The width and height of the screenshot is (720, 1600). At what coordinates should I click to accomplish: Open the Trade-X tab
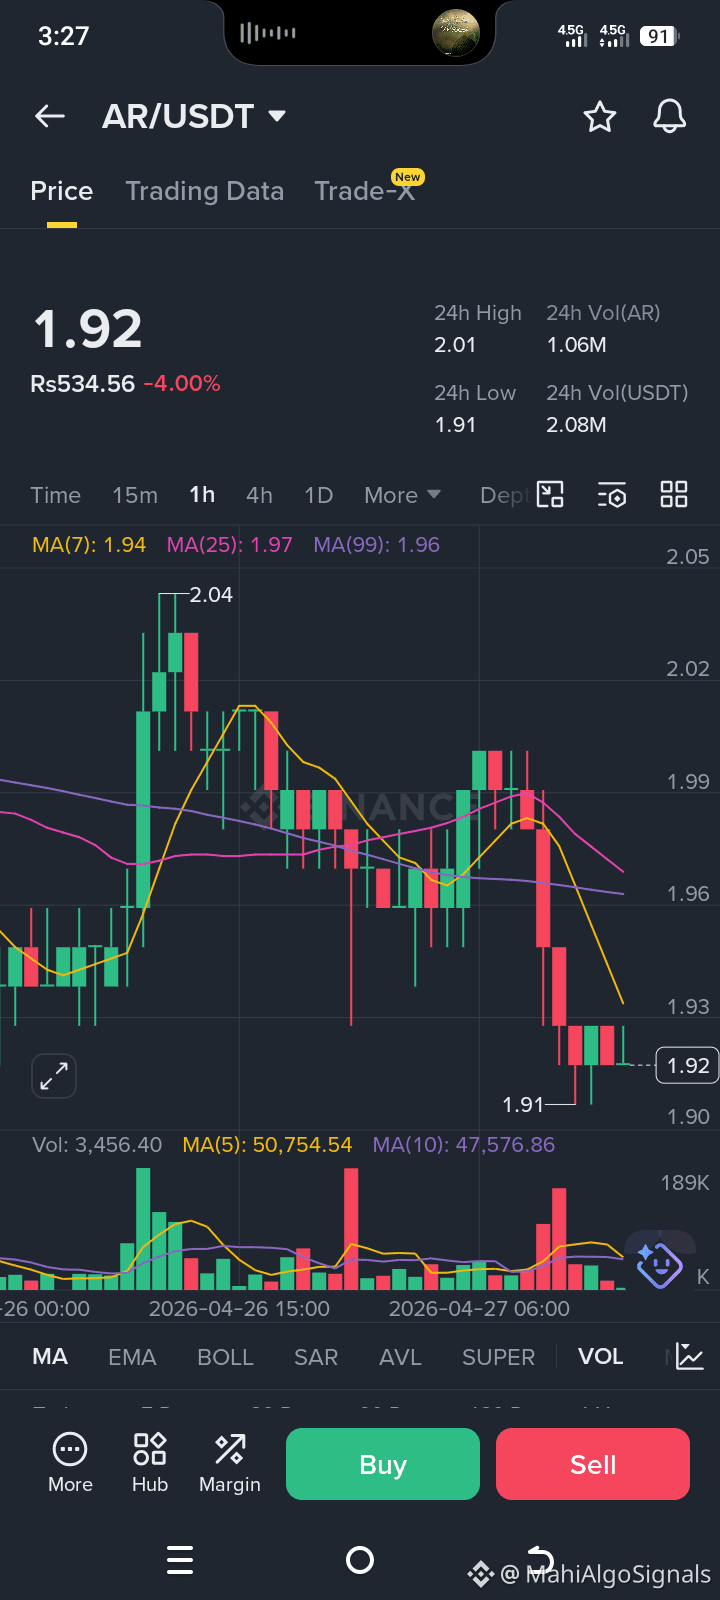(365, 191)
